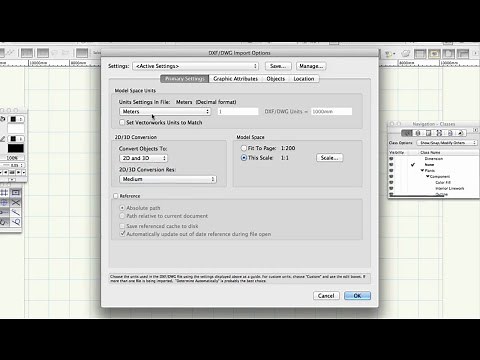
Task: Open fill style dropdown in Attributes palette
Action: (16, 119)
